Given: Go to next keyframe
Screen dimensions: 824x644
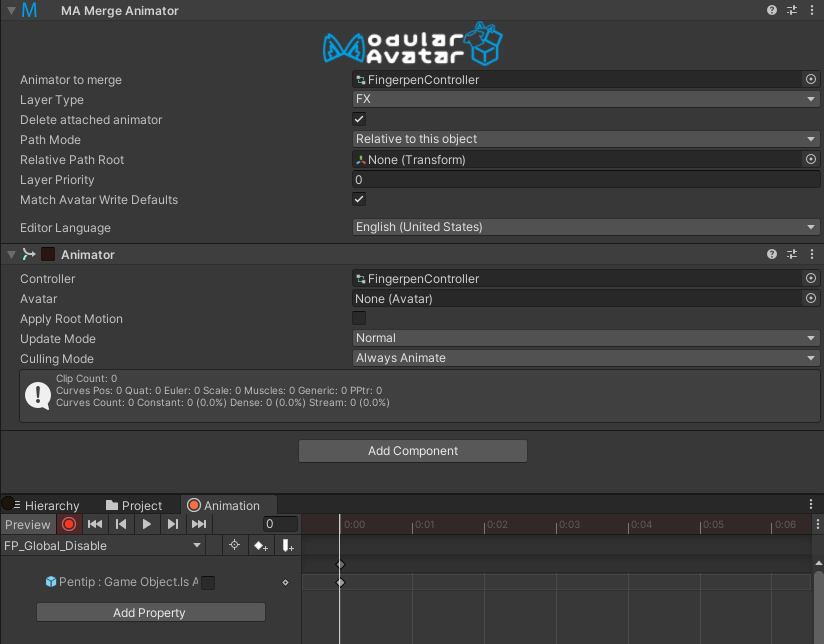Looking at the screenshot, I should tap(172, 524).
